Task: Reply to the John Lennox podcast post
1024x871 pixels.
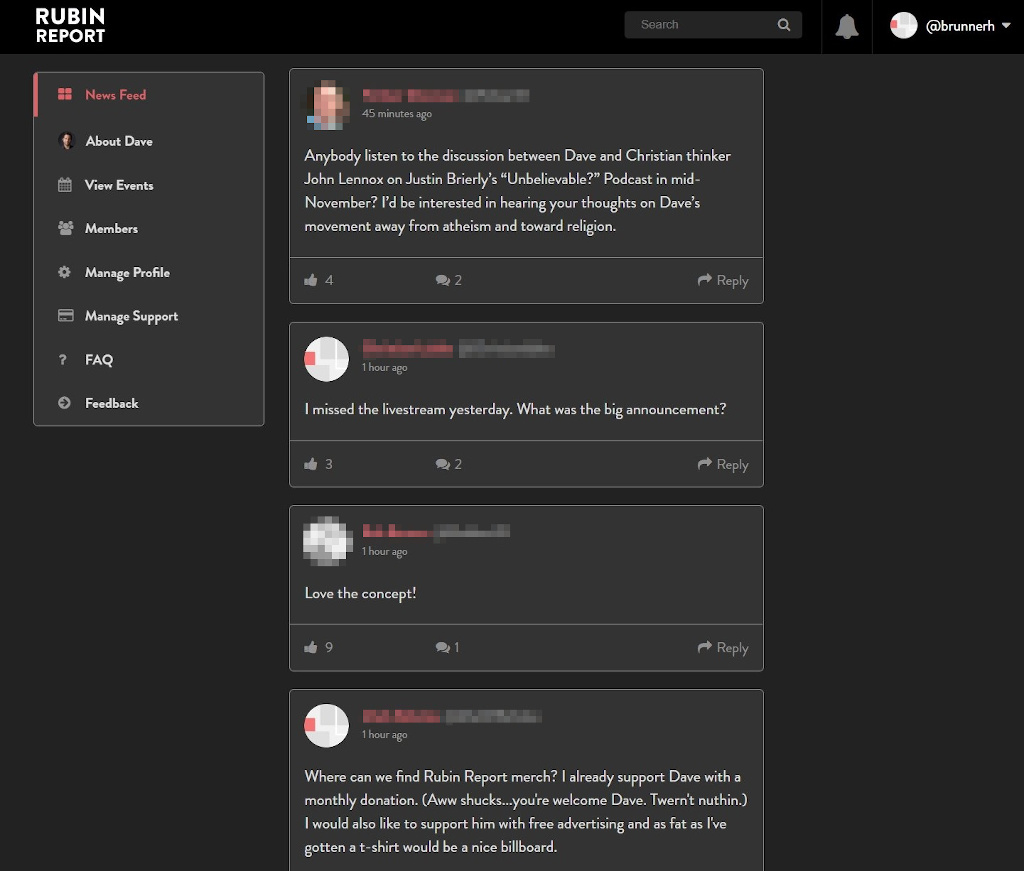Action: [723, 280]
